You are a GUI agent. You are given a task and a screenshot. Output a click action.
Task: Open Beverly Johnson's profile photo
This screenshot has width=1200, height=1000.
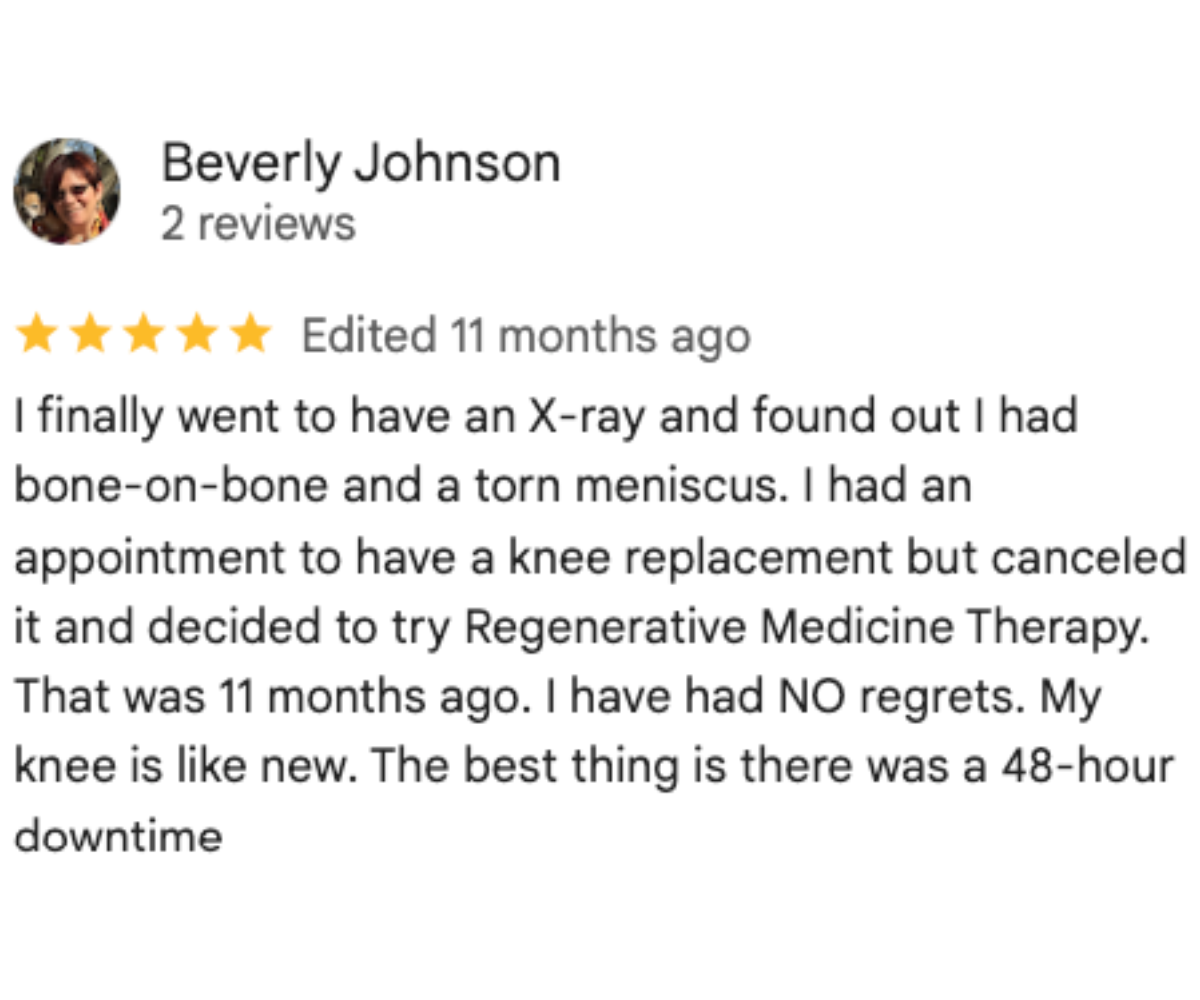point(67,191)
